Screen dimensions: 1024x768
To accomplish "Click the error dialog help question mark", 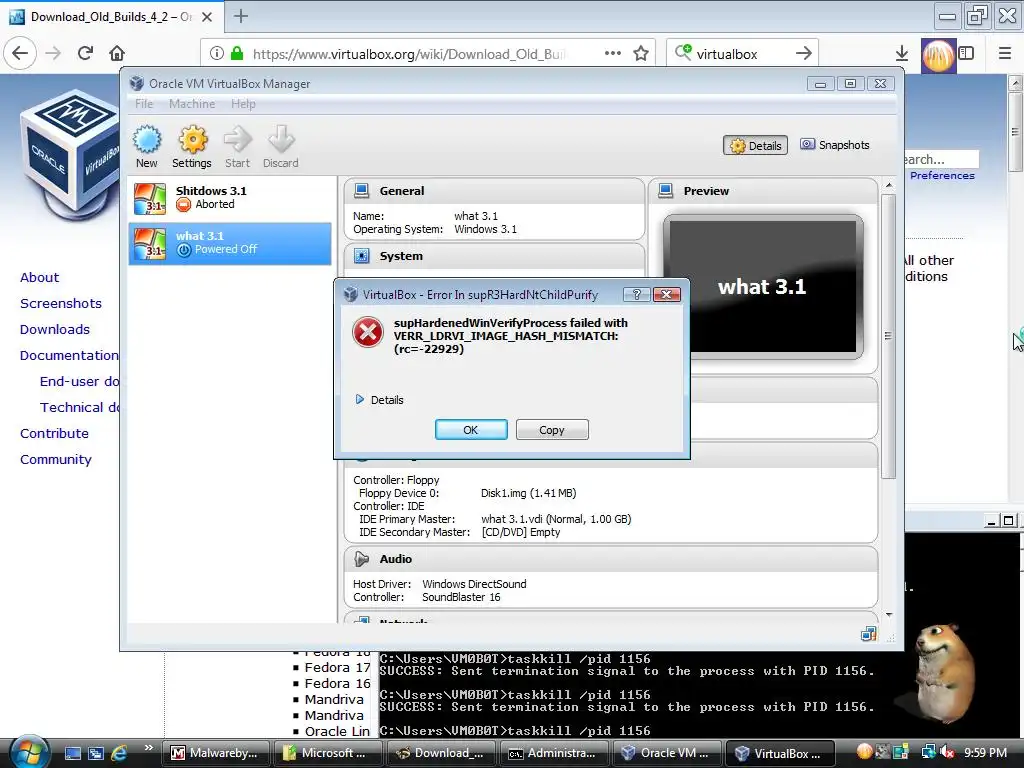I will (636, 295).
